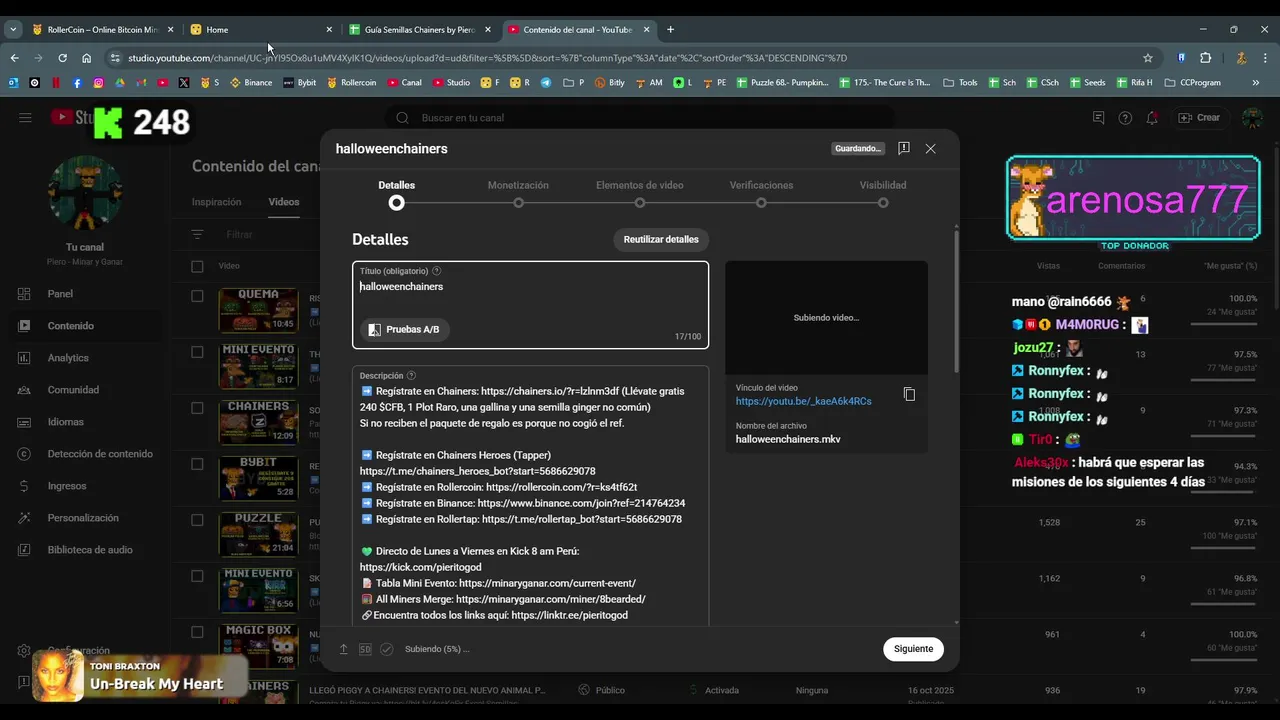
Task: Switch to the Videos content tab
Action: (x=284, y=202)
